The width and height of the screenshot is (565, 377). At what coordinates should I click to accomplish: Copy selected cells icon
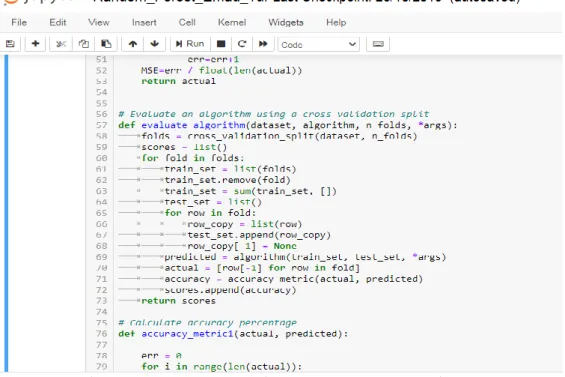84,44
